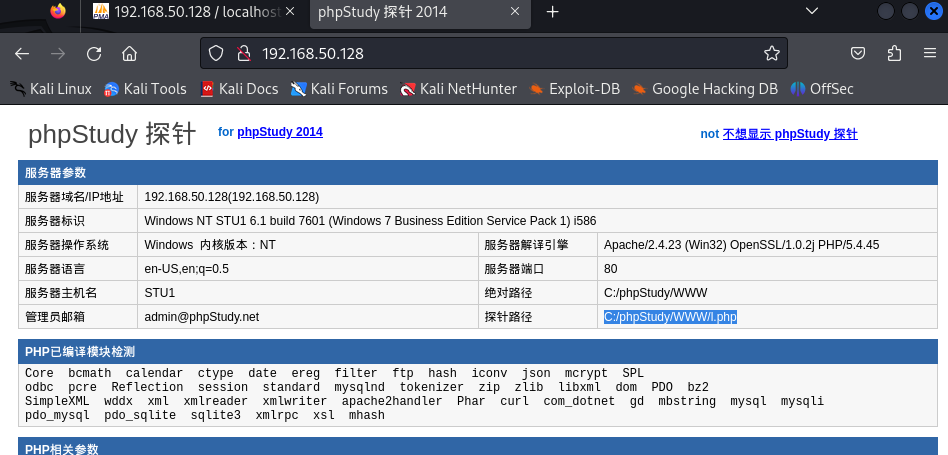Click the 服务器语言 label cell
The width and height of the screenshot is (948, 455).
(x=78, y=269)
